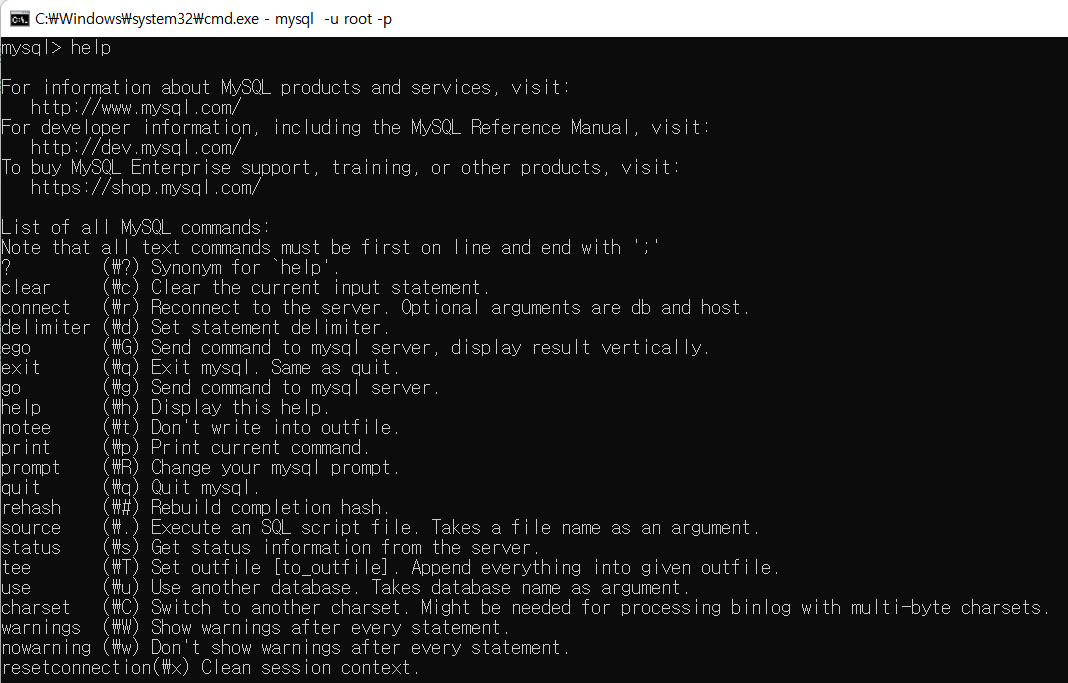The height and width of the screenshot is (683, 1068).
Task: Click the 'source' command entry
Action: tap(31, 528)
